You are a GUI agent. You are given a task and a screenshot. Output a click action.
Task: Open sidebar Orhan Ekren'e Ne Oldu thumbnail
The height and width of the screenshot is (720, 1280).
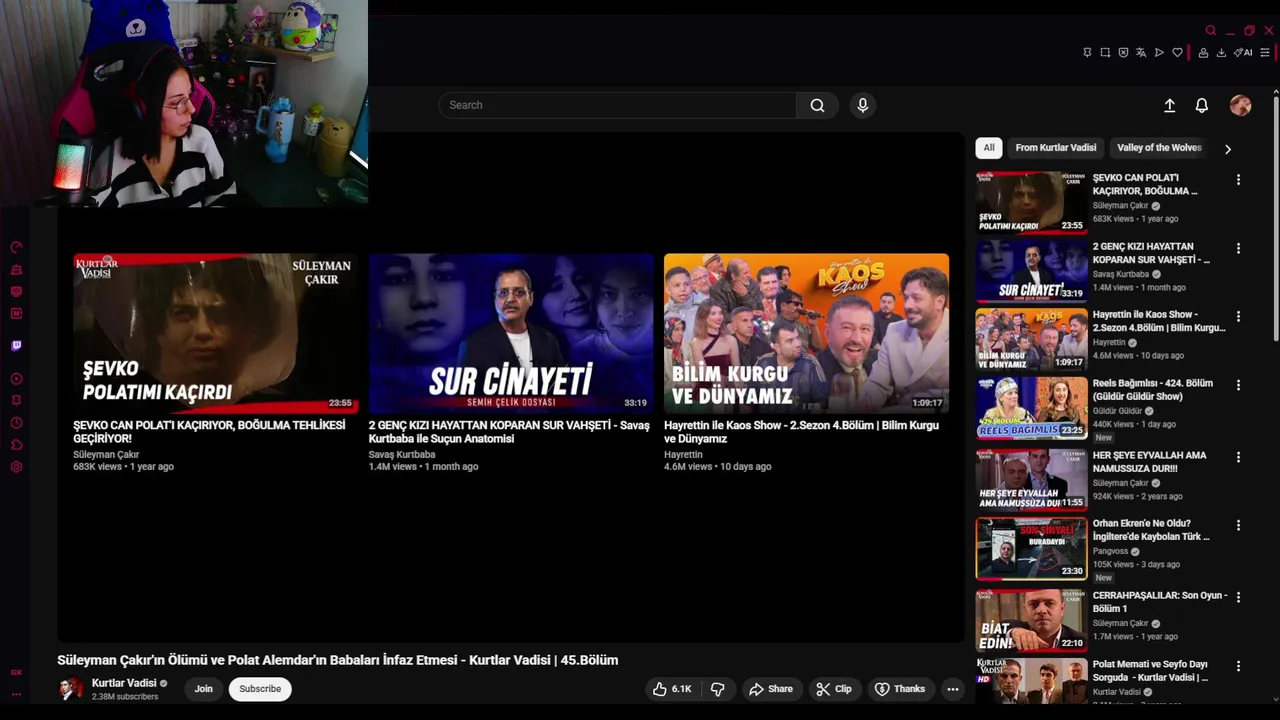tap(1031, 549)
